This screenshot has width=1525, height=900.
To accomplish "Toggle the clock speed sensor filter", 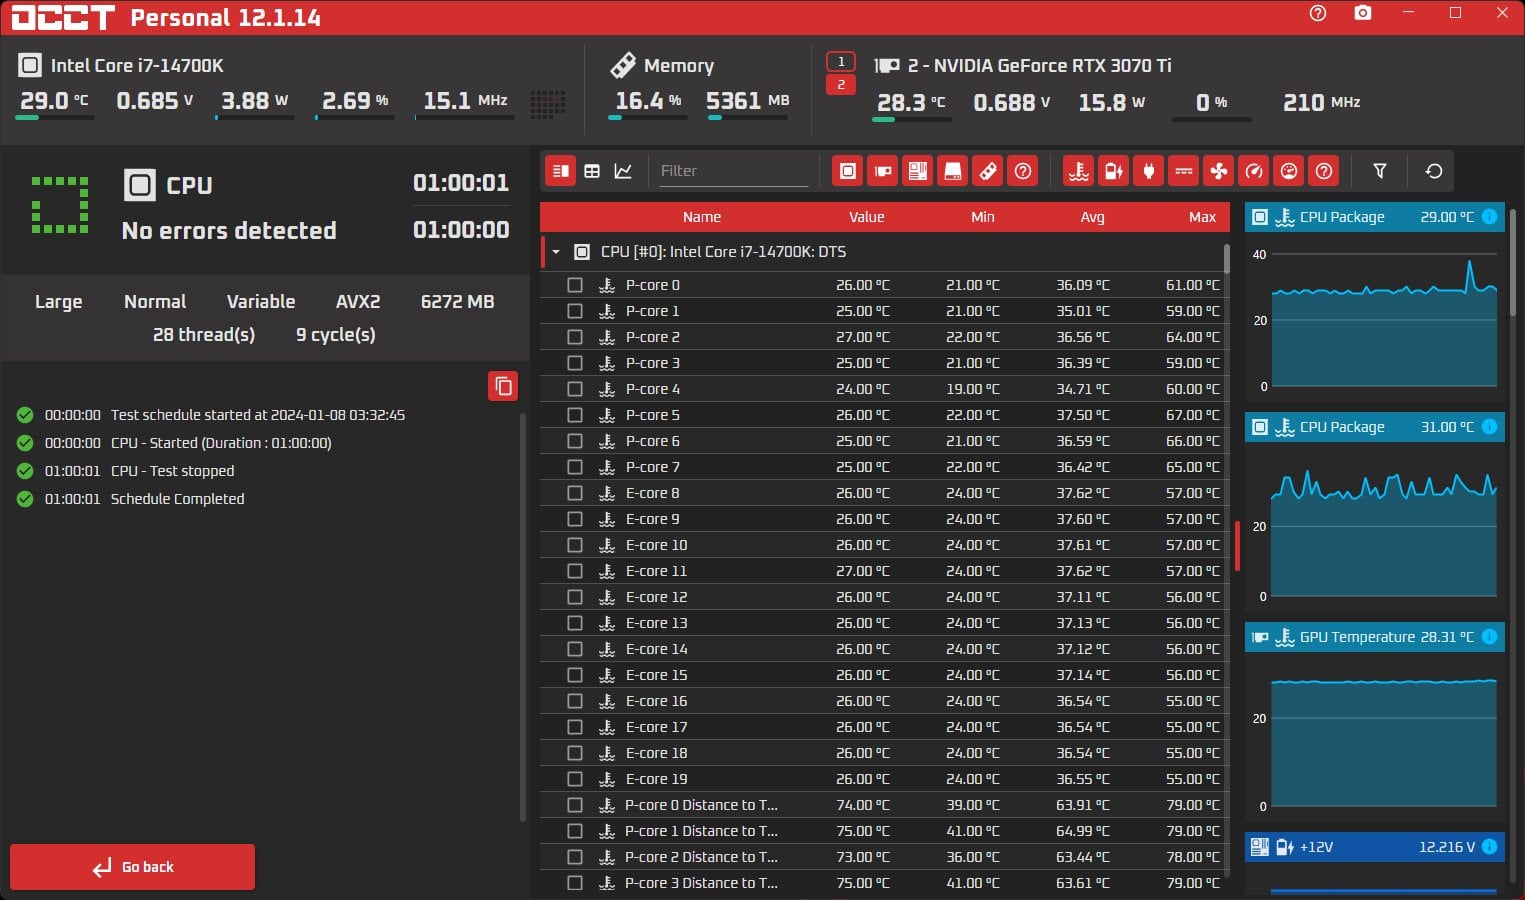I will [x=1254, y=171].
